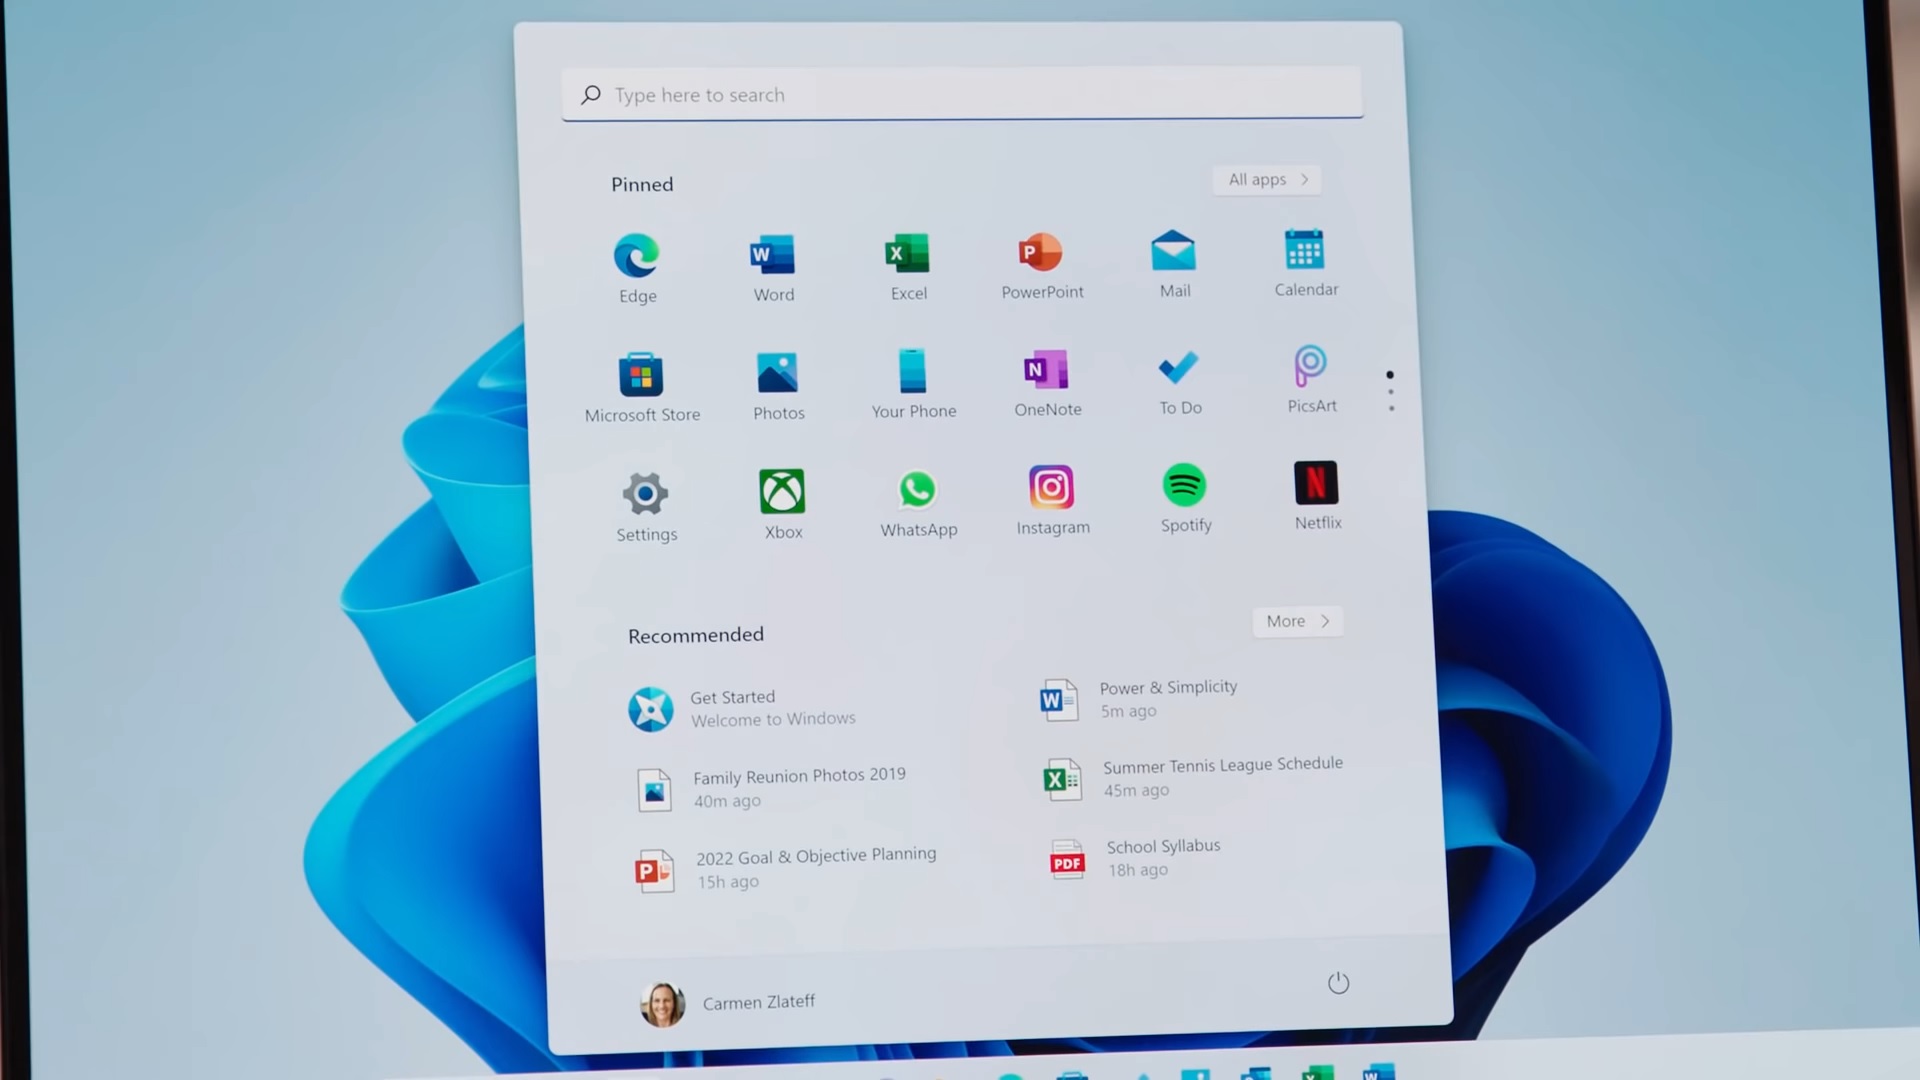This screenshot has height=1080, width=1920.
Task: Jump to third pinned page dot
Action: tap(1391, 408)
